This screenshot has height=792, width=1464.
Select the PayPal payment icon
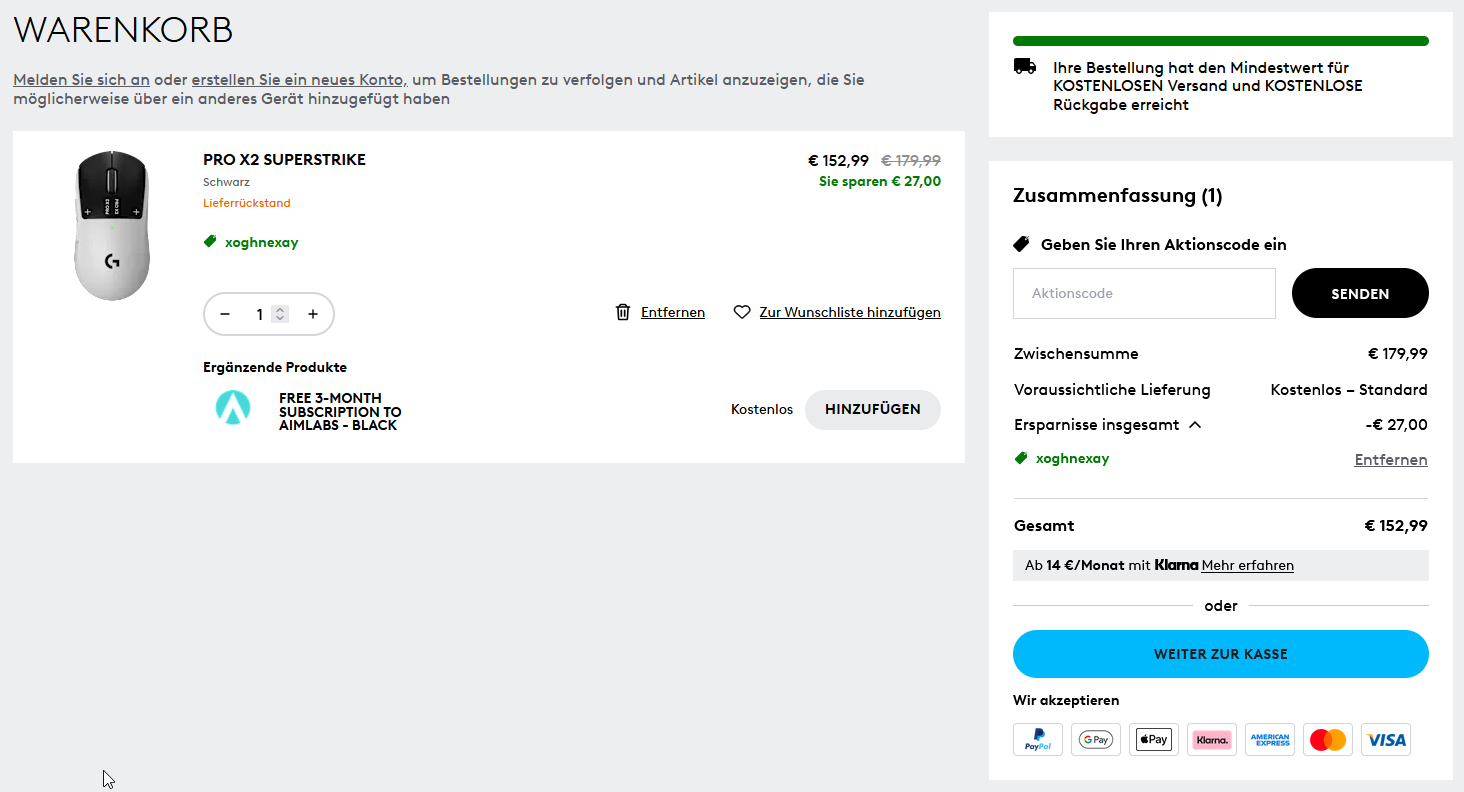pos(1038,739)
